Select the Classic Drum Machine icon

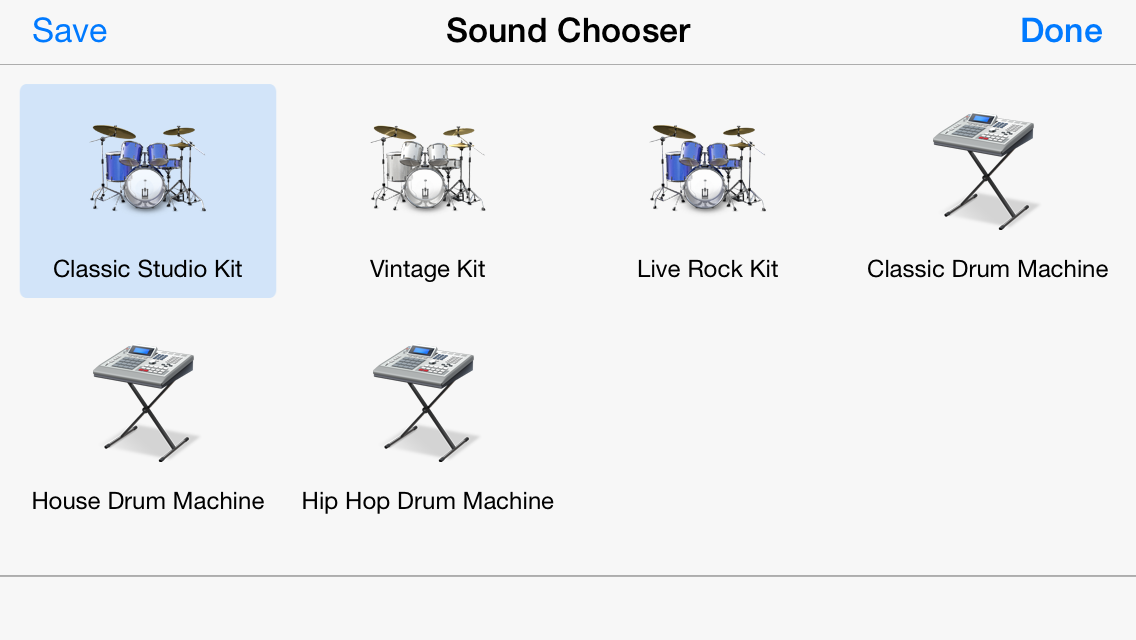tap(987, 171)
